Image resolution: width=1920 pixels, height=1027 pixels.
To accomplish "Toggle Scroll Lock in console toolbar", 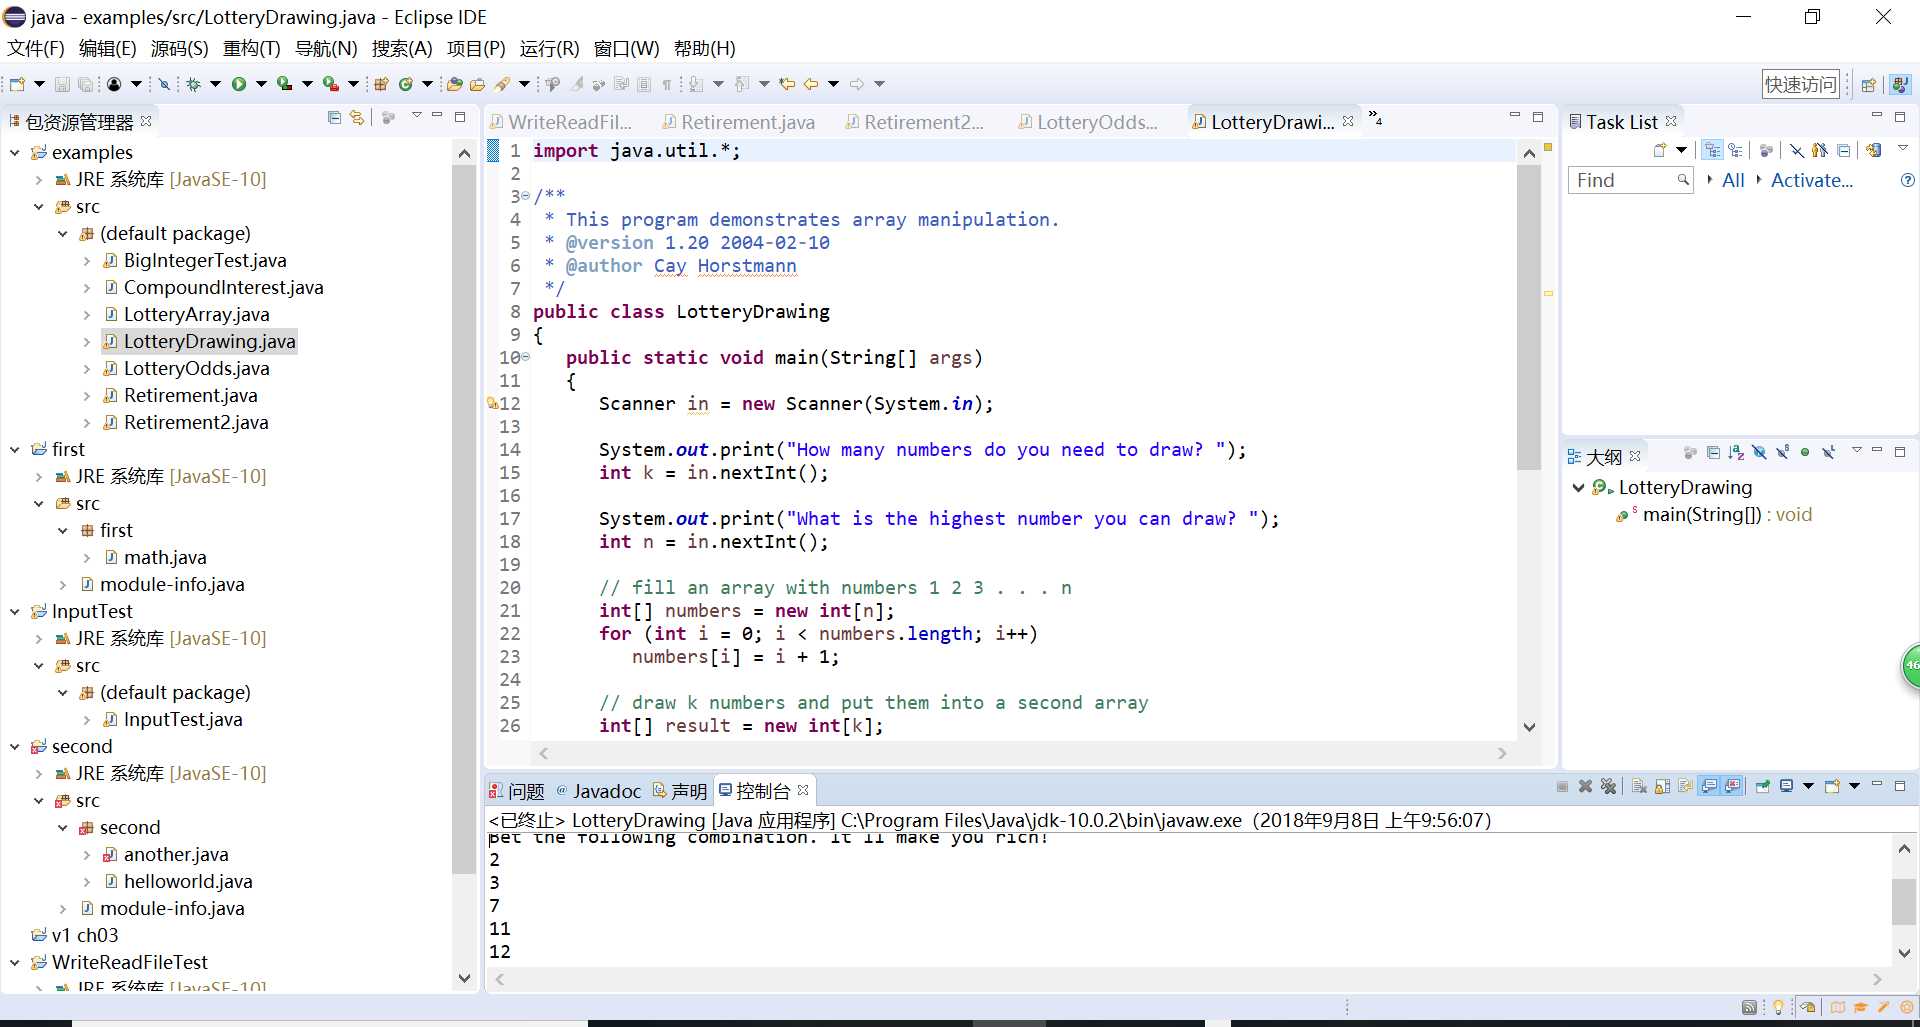I will (1662, 786).
